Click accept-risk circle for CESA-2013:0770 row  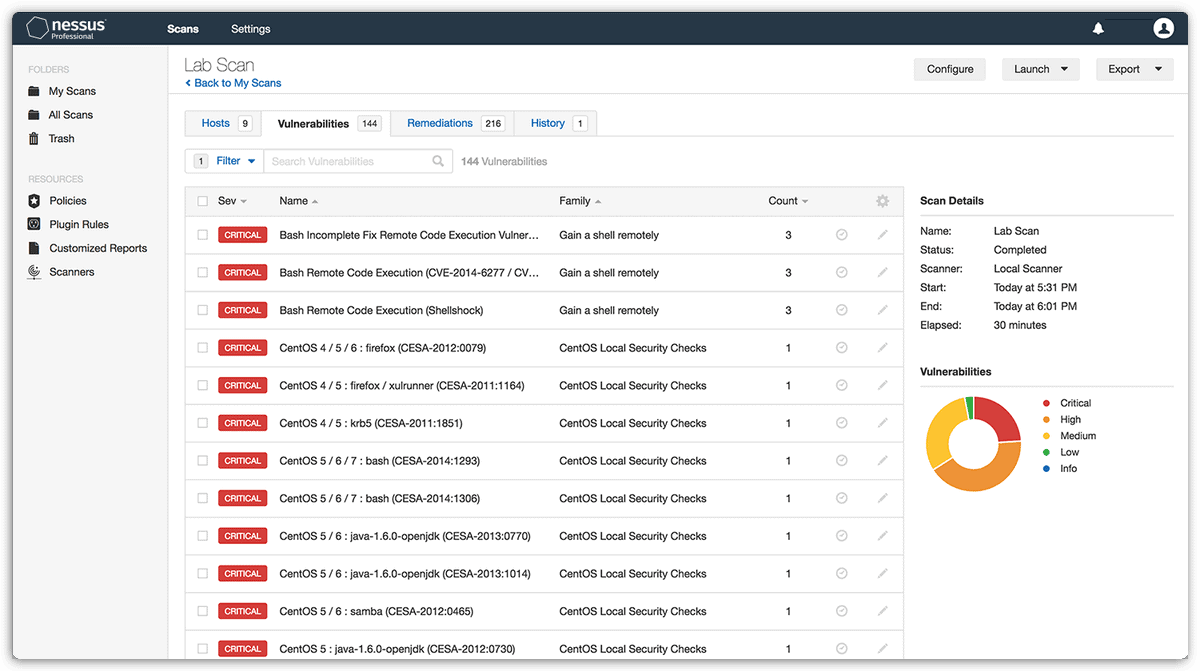842,536
